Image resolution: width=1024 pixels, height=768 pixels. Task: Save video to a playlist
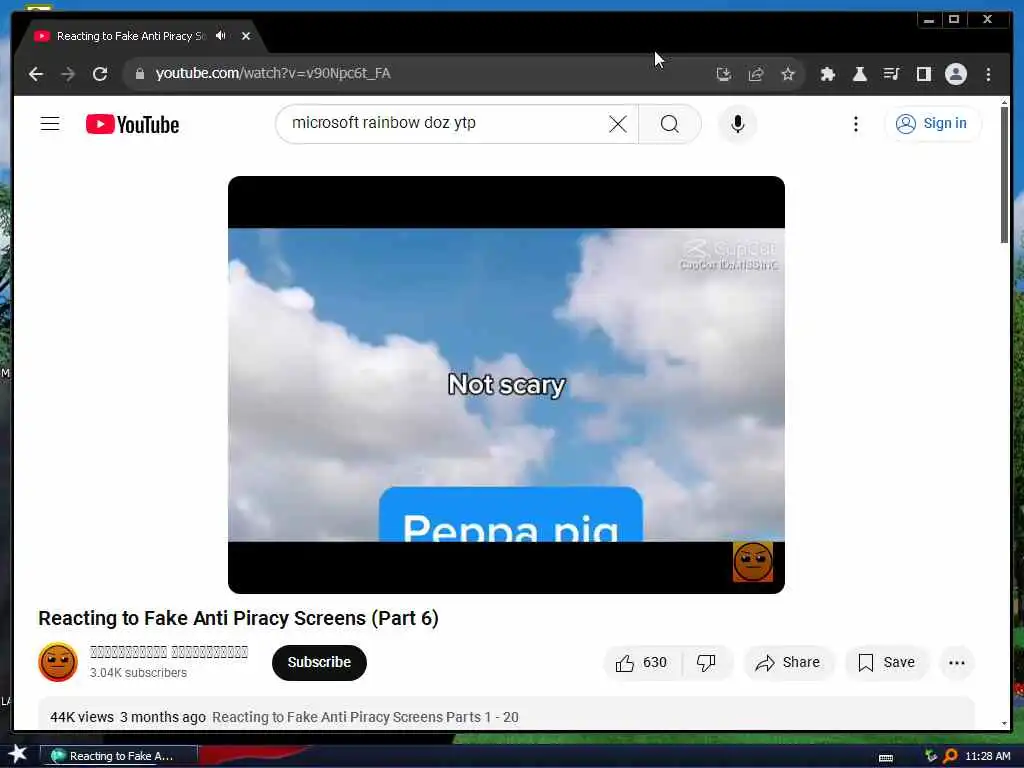click(886, 662)
